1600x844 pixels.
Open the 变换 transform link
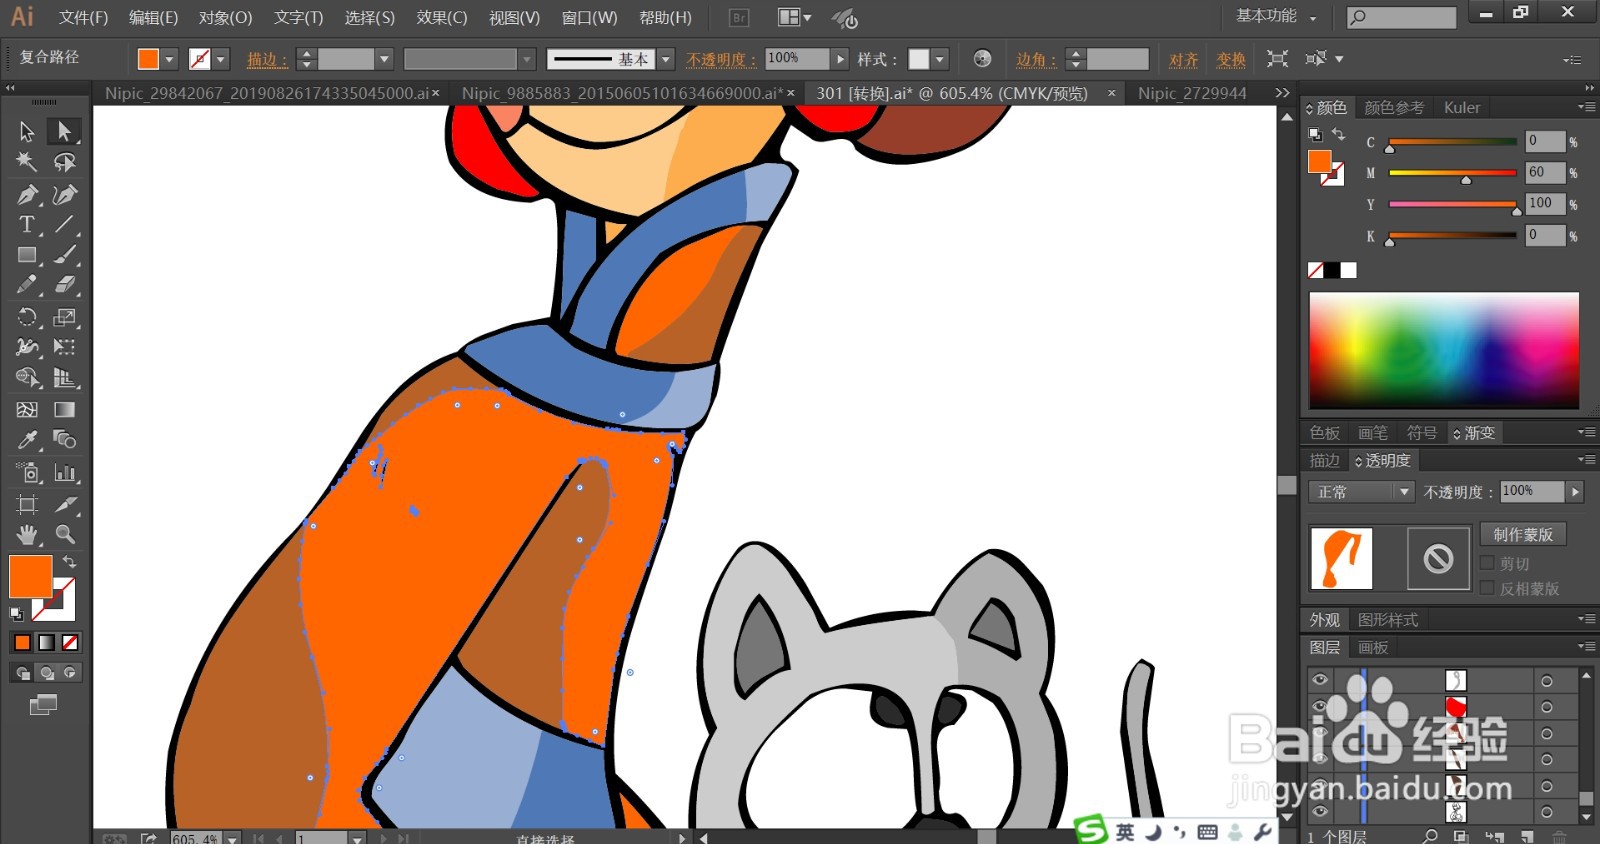click(x=1231, y=59)
